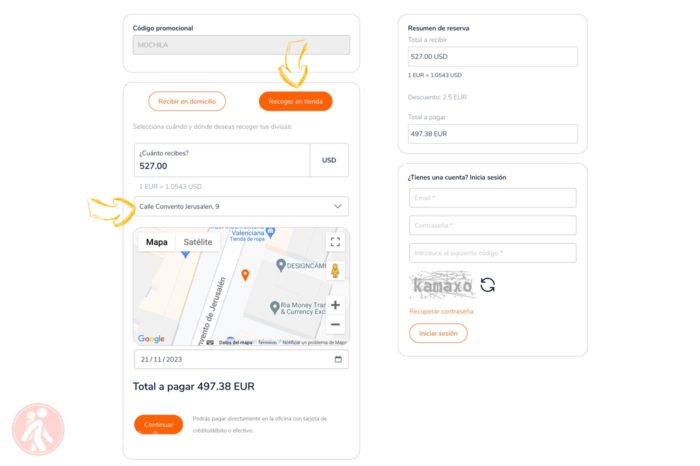Expand Calle Convento Jerusalen address dropdown

(241, 207)
